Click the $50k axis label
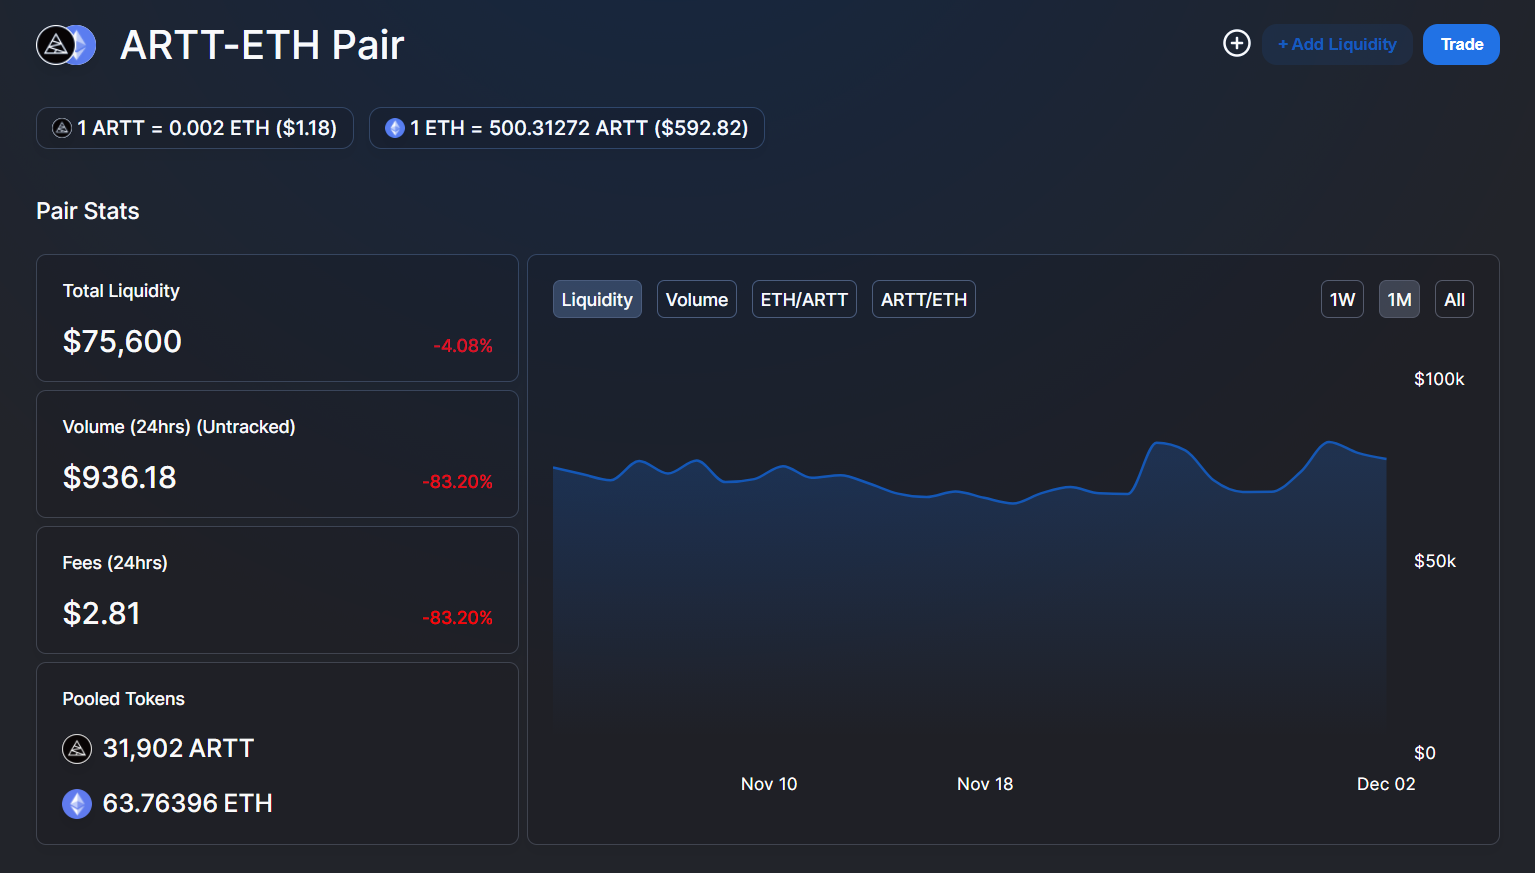The width and height of the screenshot is (1535, 873). pyautogui.click(x=1435, y=561)
